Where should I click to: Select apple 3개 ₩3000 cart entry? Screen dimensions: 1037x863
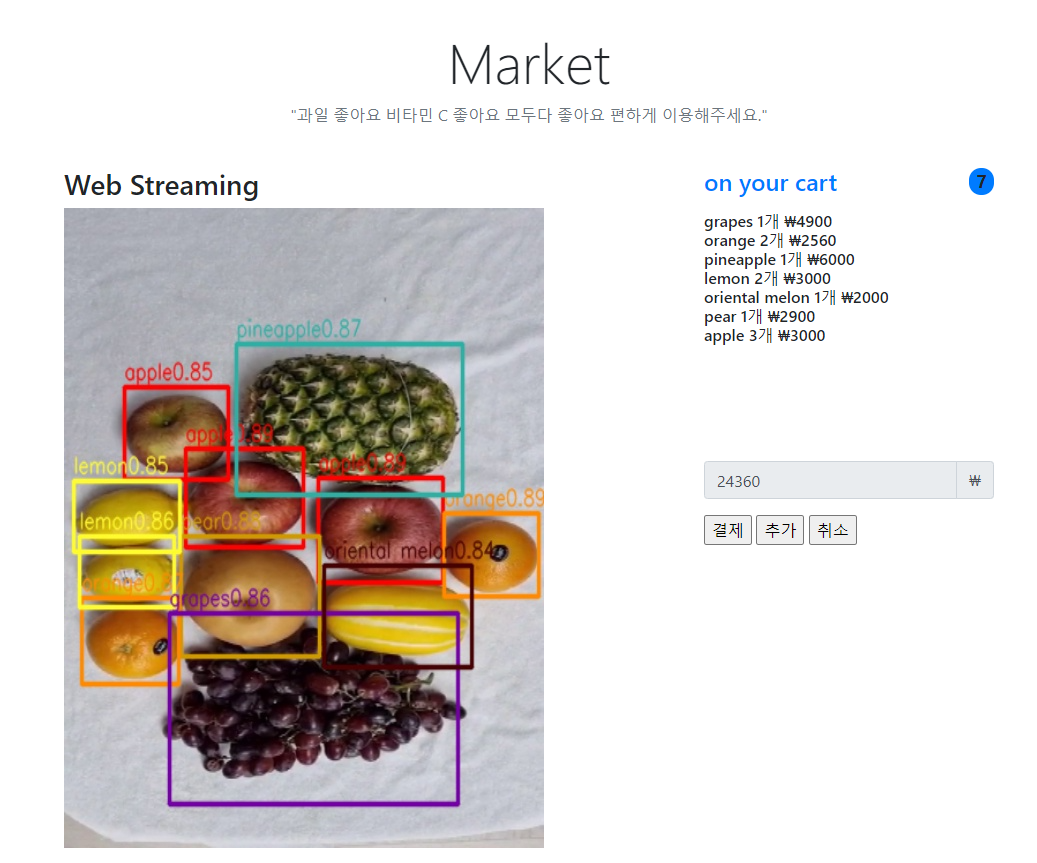coord(765,336)
